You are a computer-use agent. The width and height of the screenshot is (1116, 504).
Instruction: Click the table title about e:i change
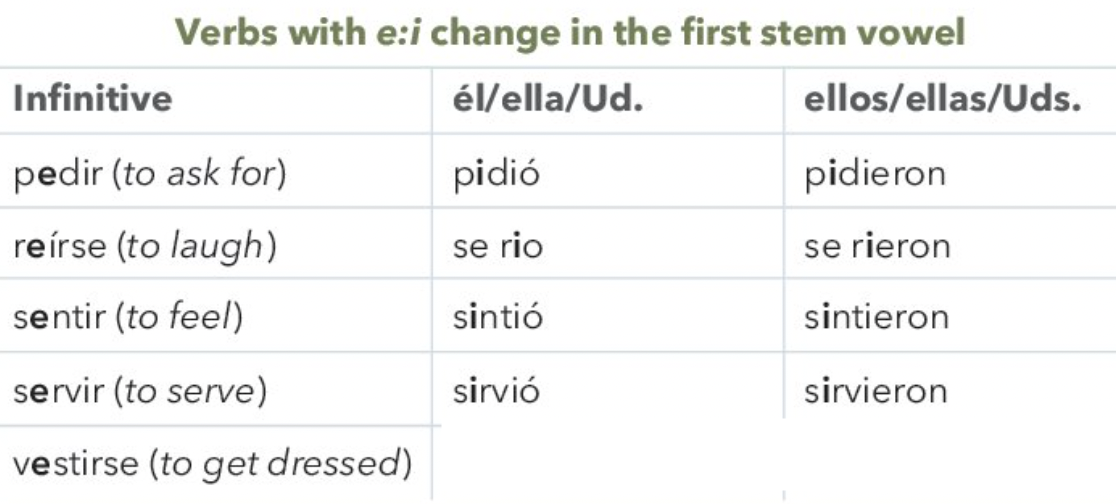(569, 32)
